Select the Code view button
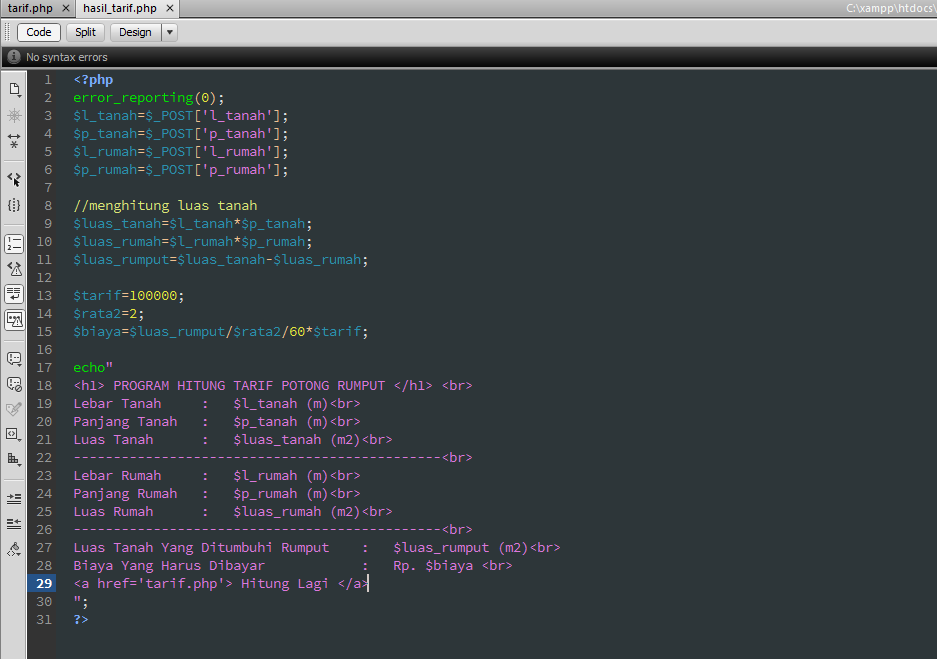 [39, 32]
